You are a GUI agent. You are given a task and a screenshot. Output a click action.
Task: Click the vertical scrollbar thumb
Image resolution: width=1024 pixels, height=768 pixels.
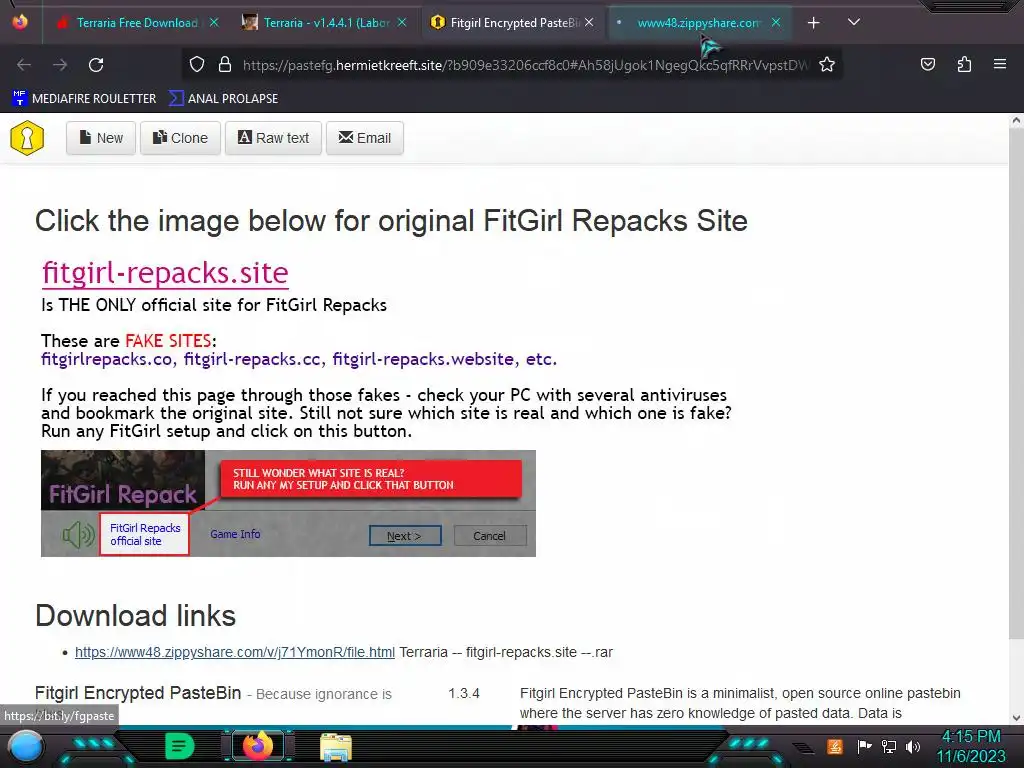(1016, 384)
